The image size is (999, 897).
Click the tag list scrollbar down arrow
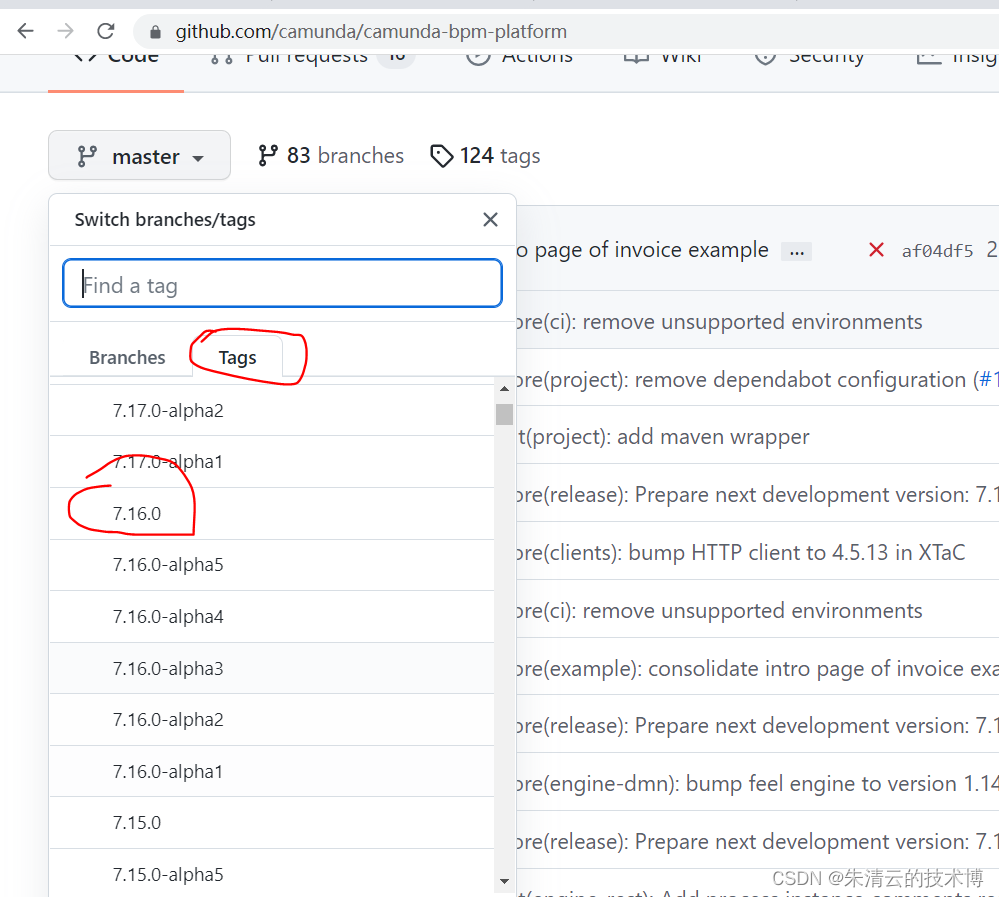click(x=505, y=882)
